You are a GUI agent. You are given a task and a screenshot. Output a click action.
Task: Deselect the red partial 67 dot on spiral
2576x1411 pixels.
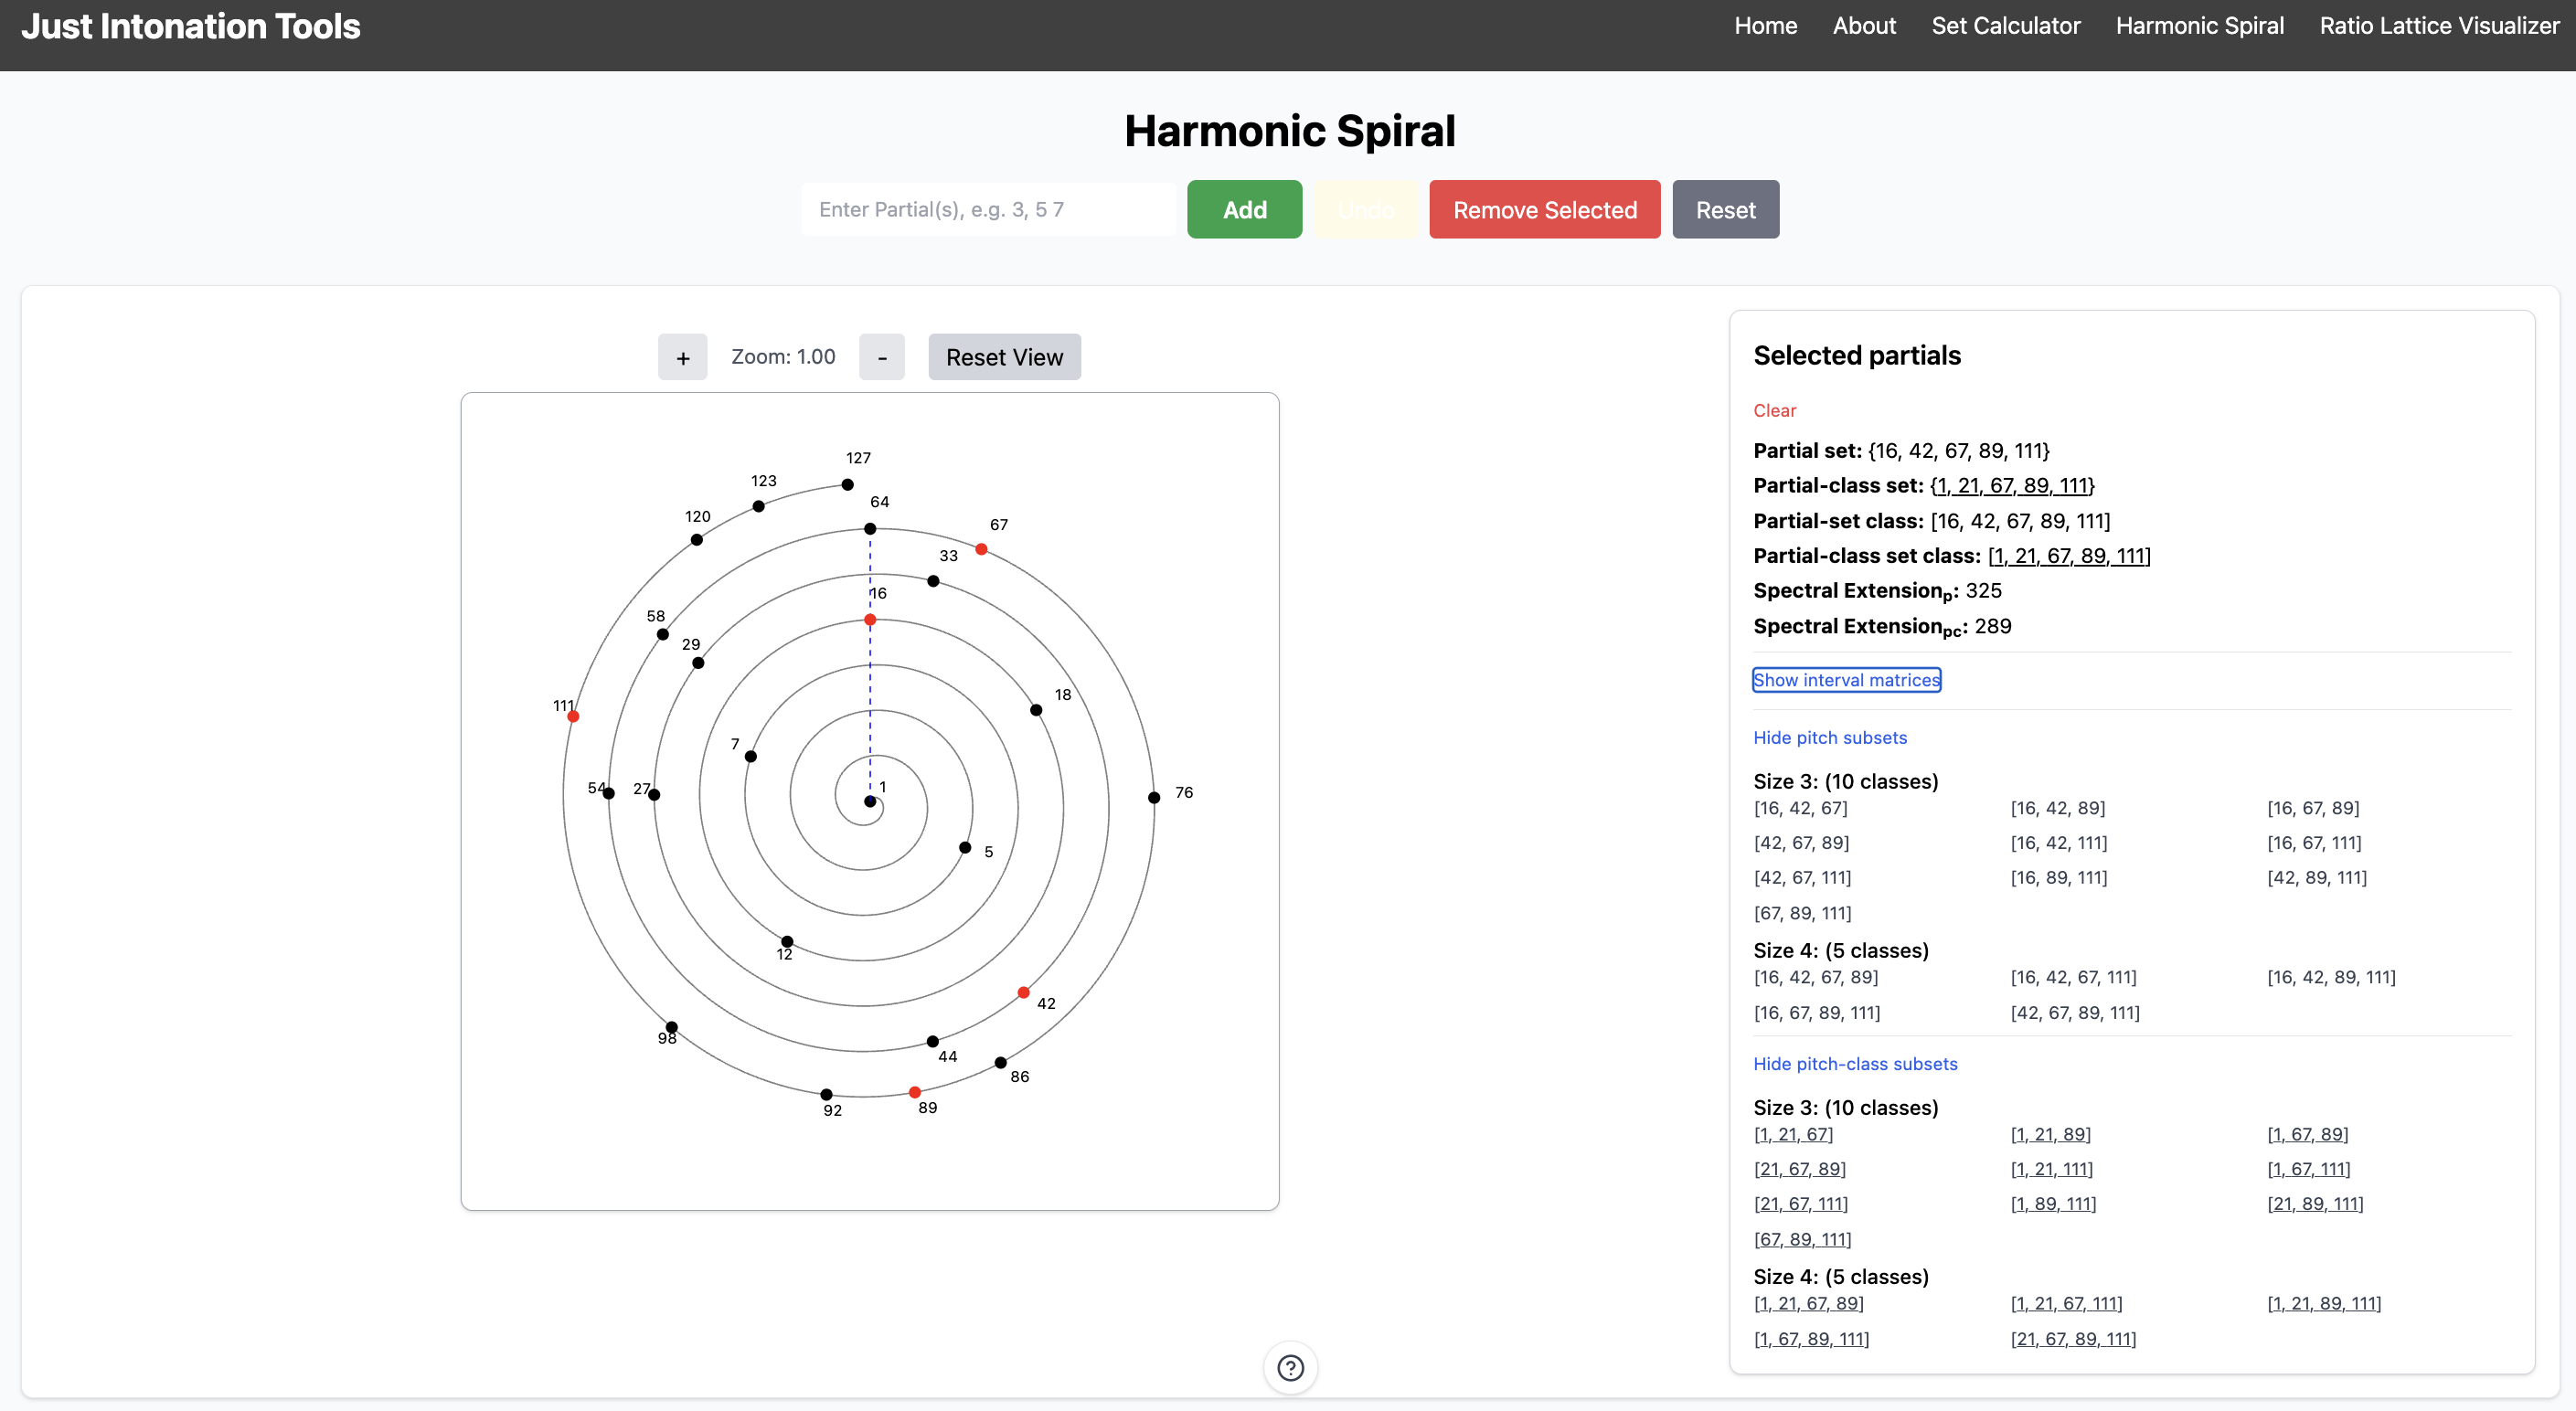(980, 548)
